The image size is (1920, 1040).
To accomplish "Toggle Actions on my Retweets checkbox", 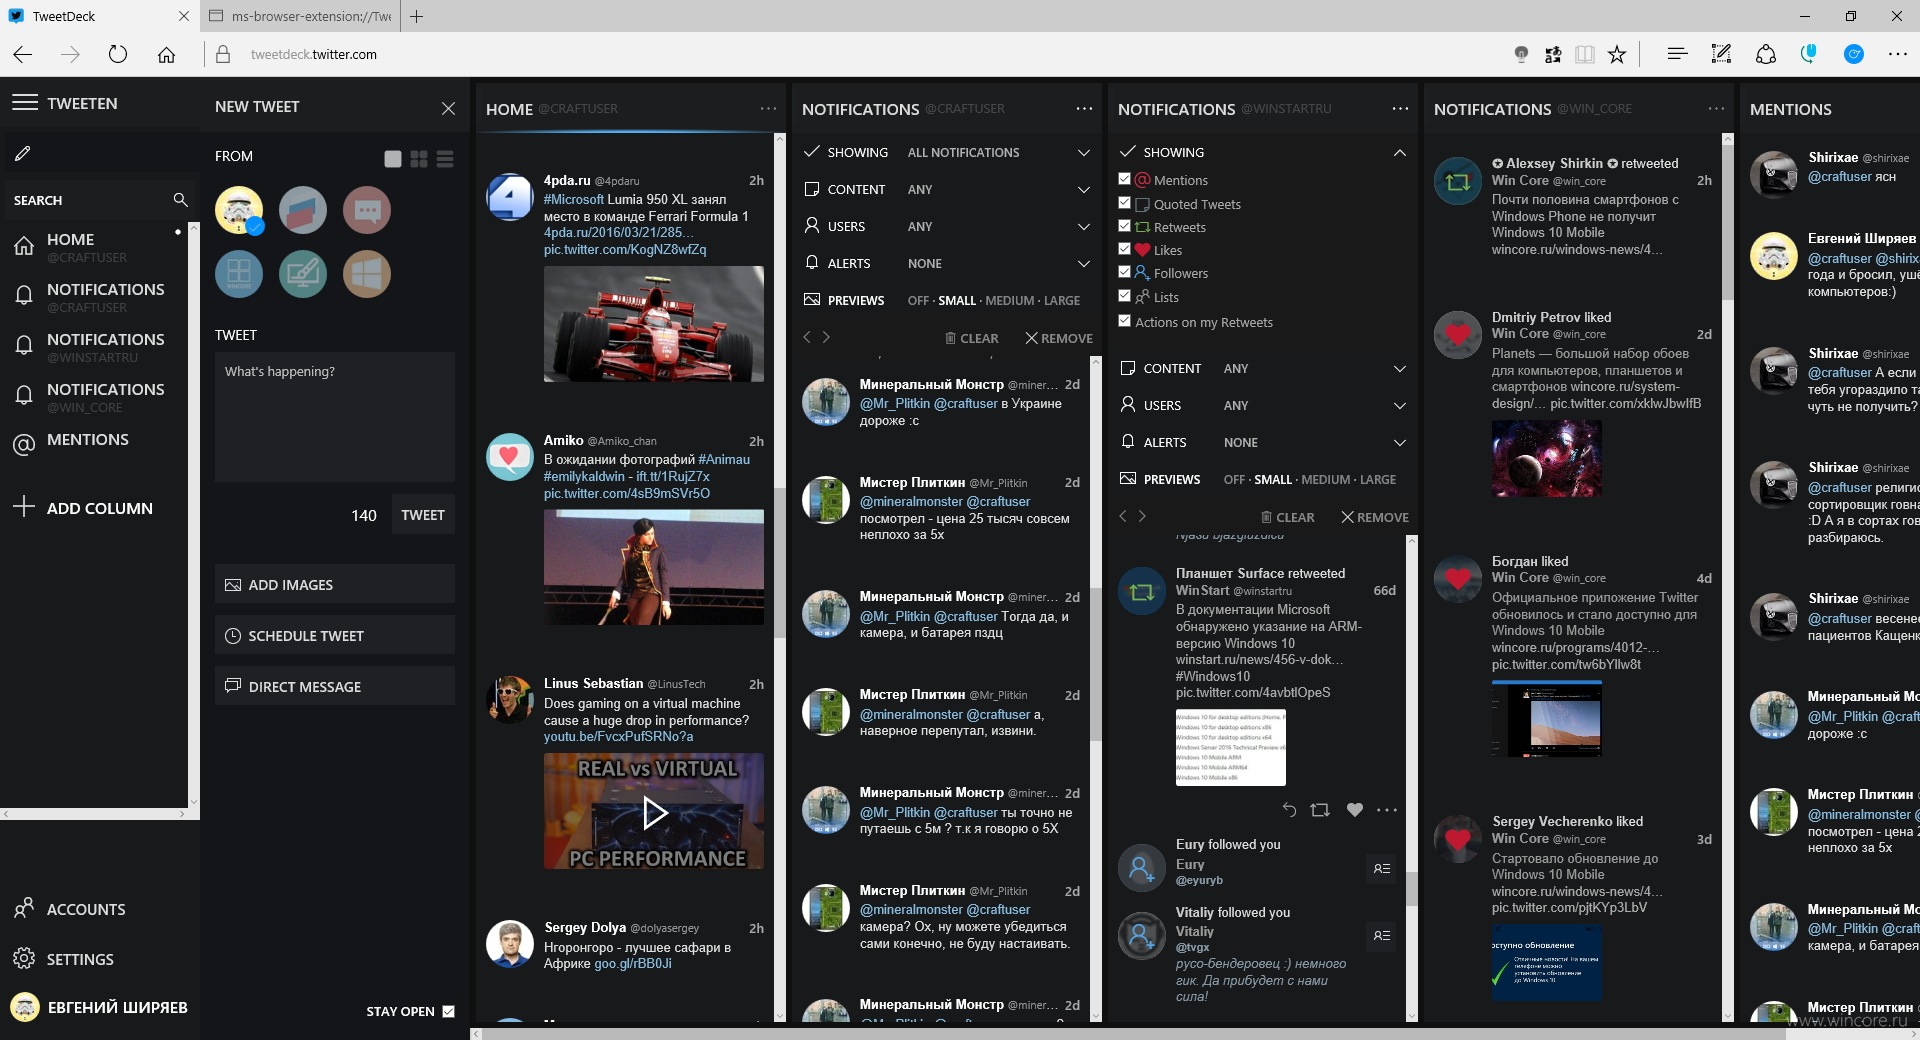I will pos(1124,321).
